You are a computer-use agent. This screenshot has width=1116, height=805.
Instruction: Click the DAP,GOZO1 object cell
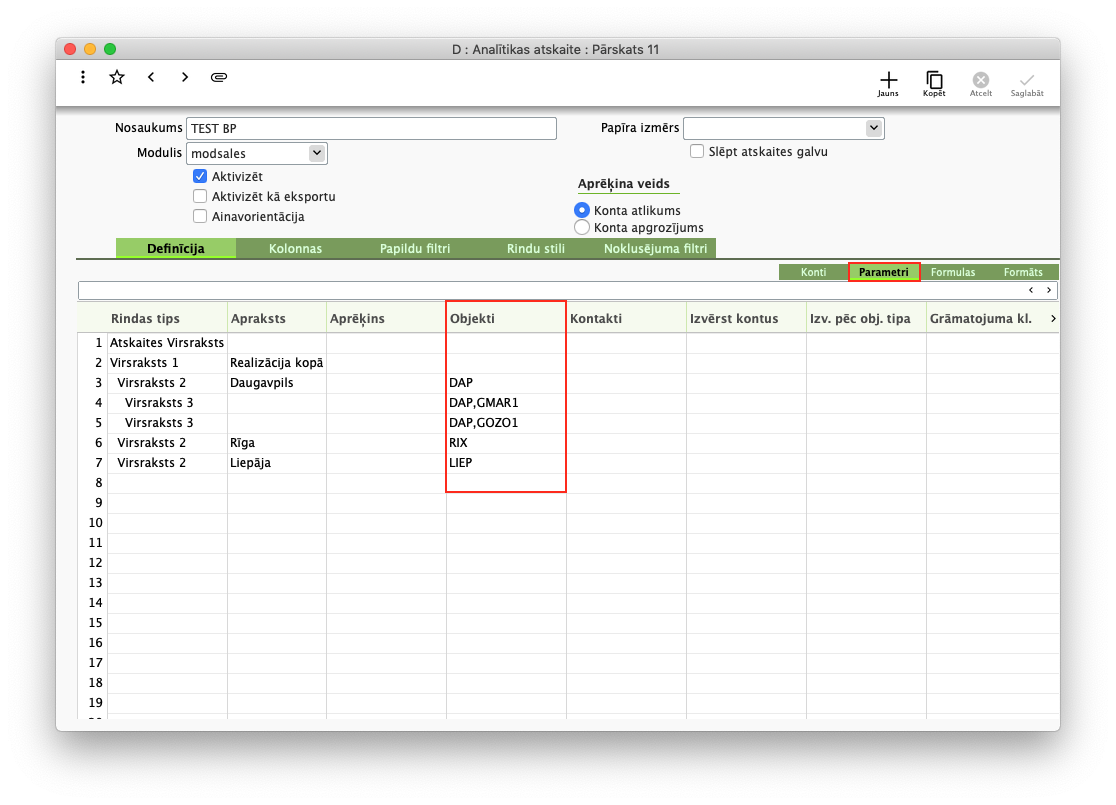coord(506,422)
